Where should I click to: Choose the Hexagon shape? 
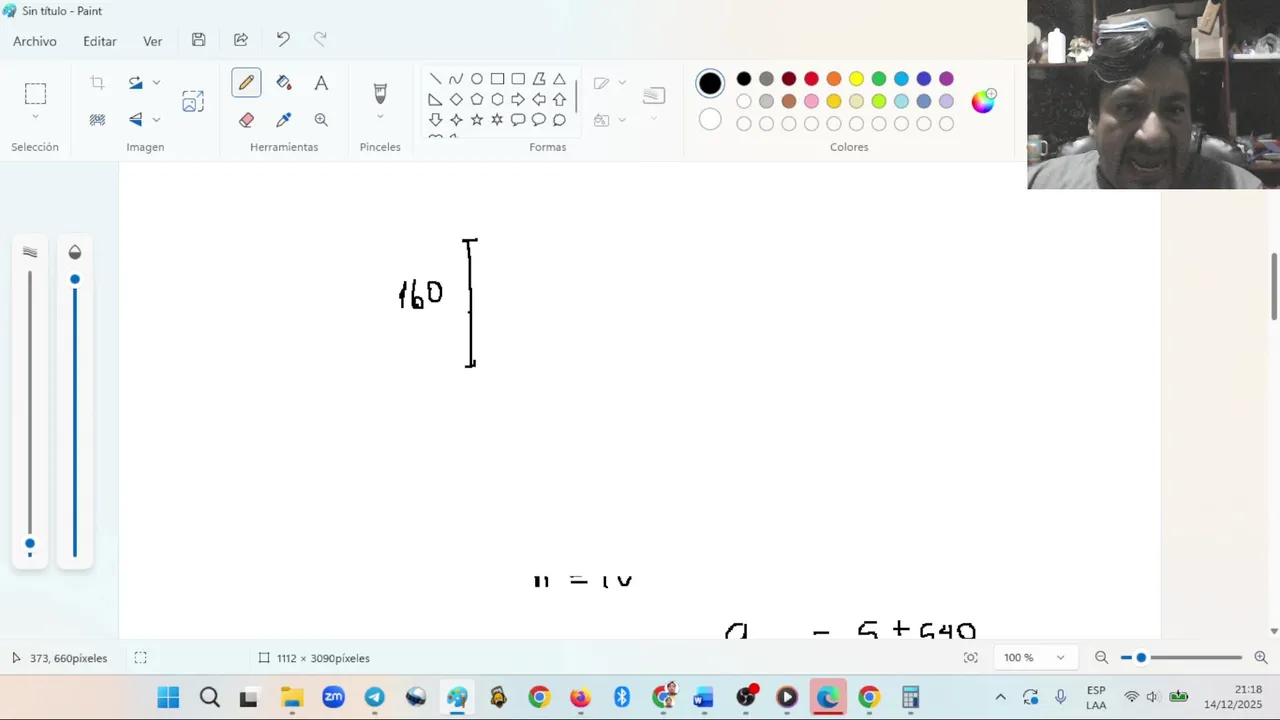click(x=497, y=99)
